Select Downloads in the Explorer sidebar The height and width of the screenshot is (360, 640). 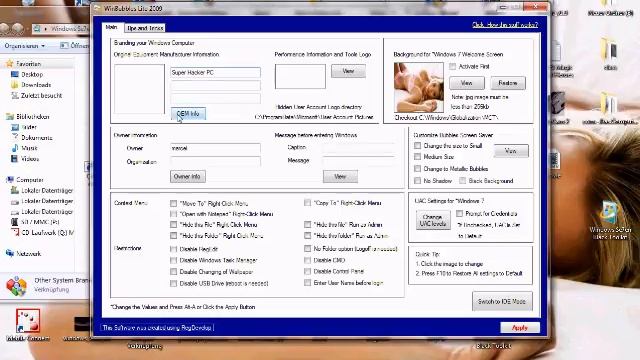coord(36,85)
